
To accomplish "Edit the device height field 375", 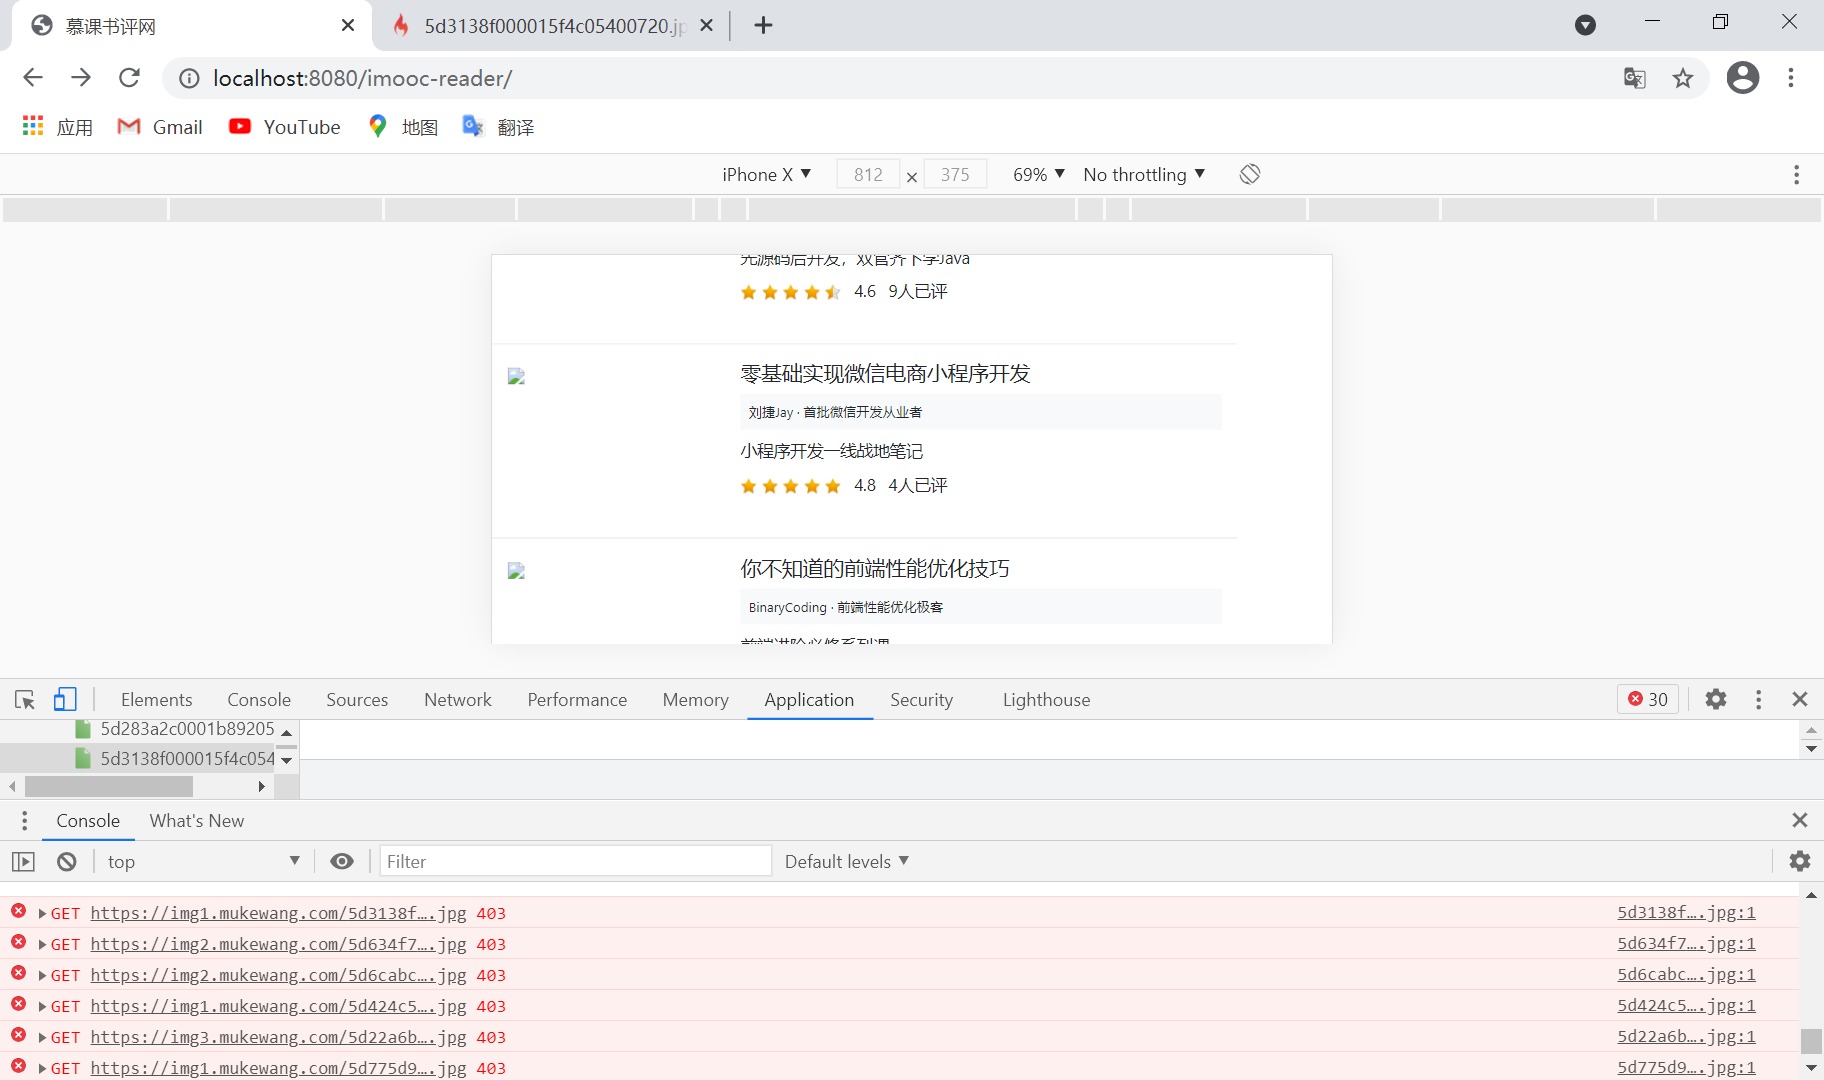I will [955, 174].
